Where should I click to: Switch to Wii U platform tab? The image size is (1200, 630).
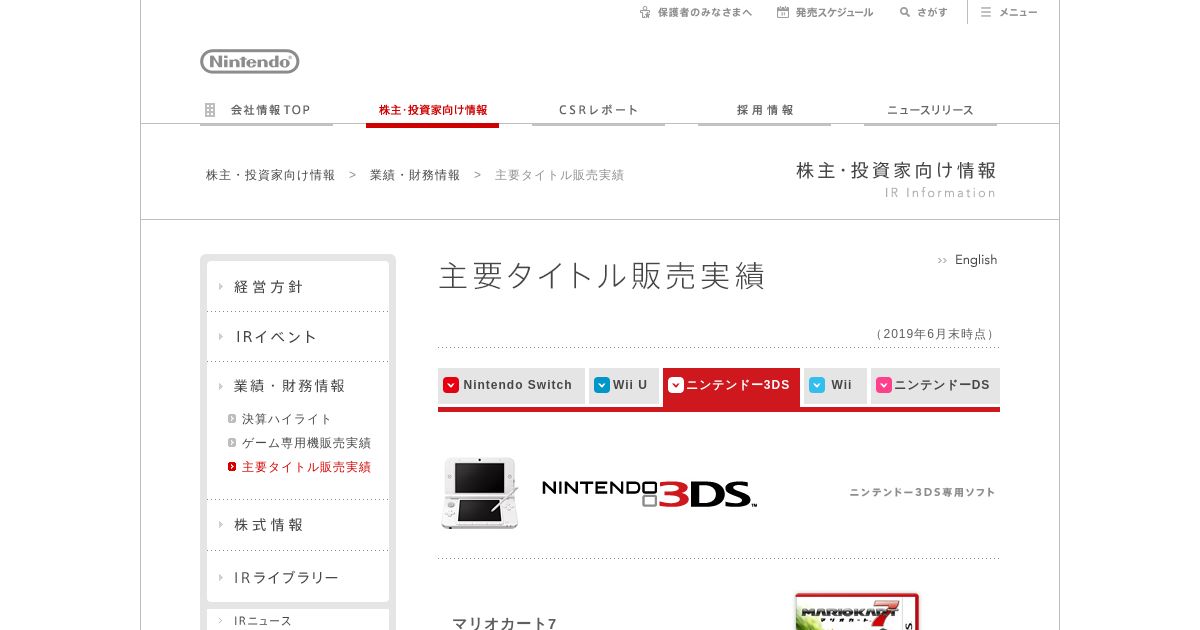624,386
